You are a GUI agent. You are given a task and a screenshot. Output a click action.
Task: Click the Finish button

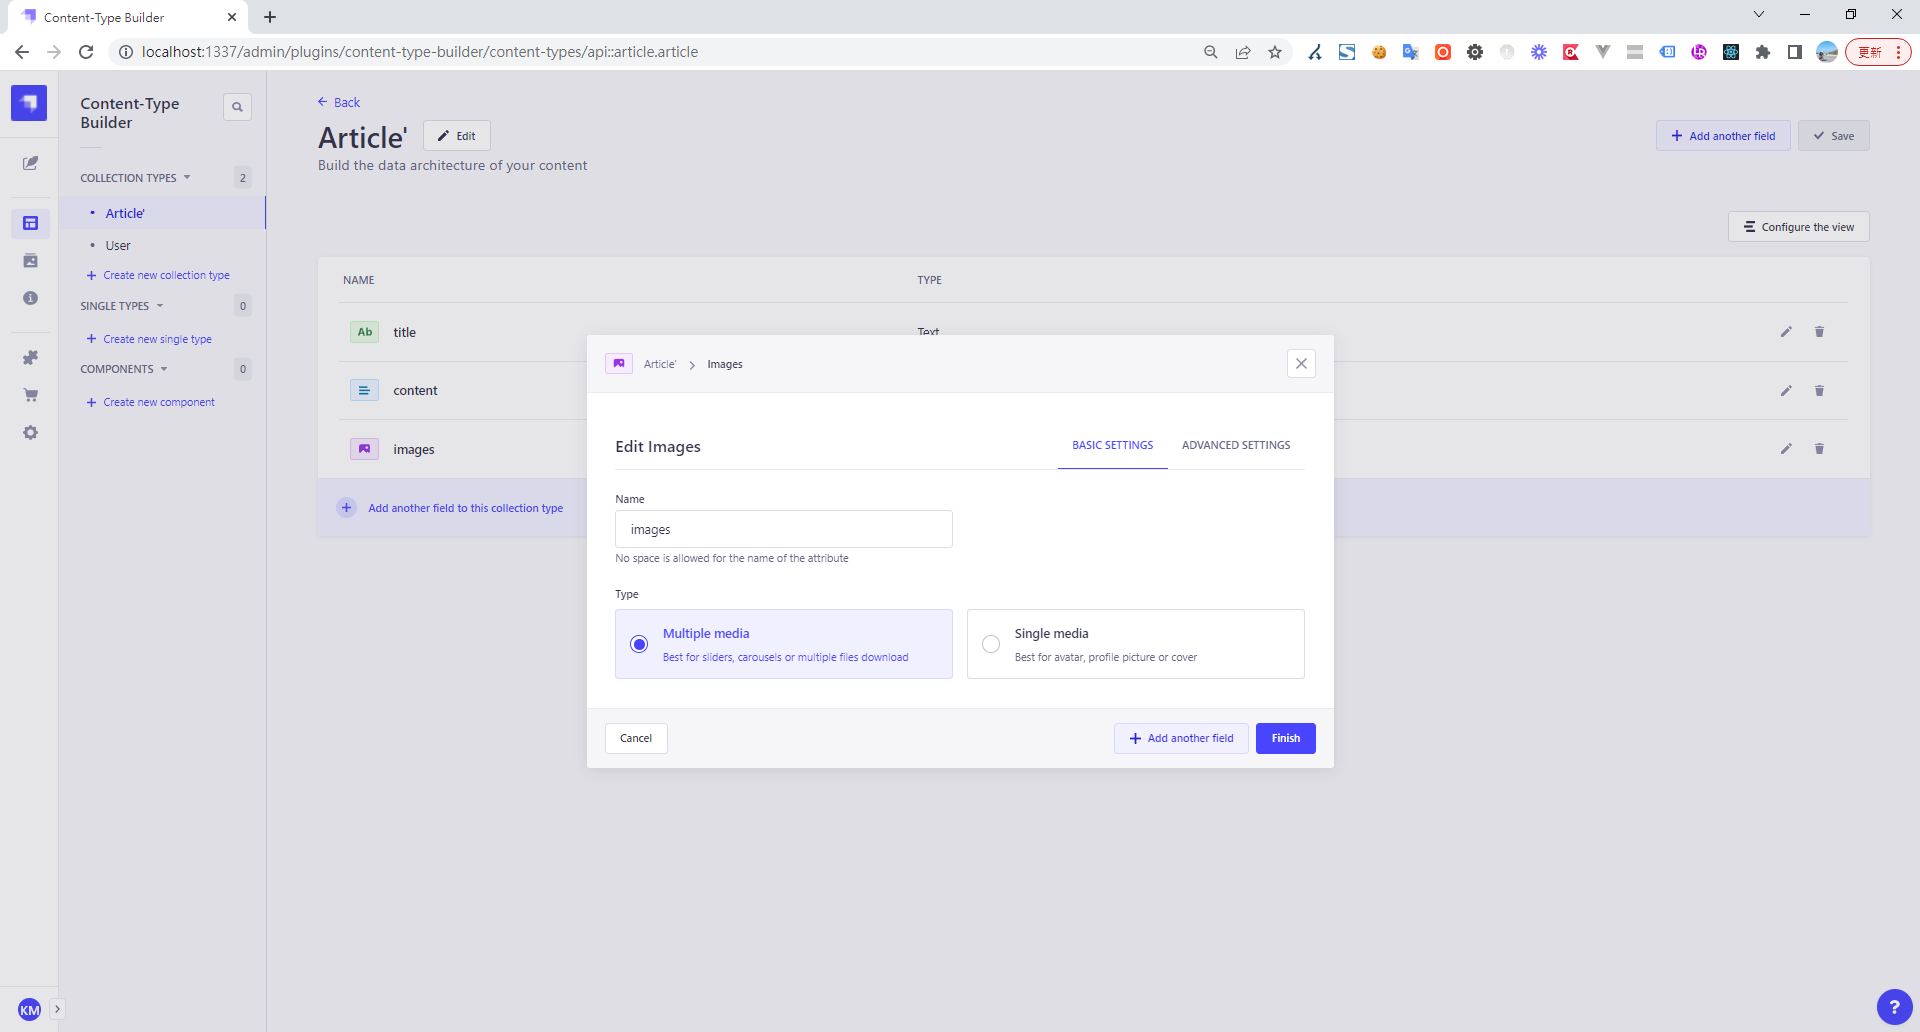click(1285, 738)
